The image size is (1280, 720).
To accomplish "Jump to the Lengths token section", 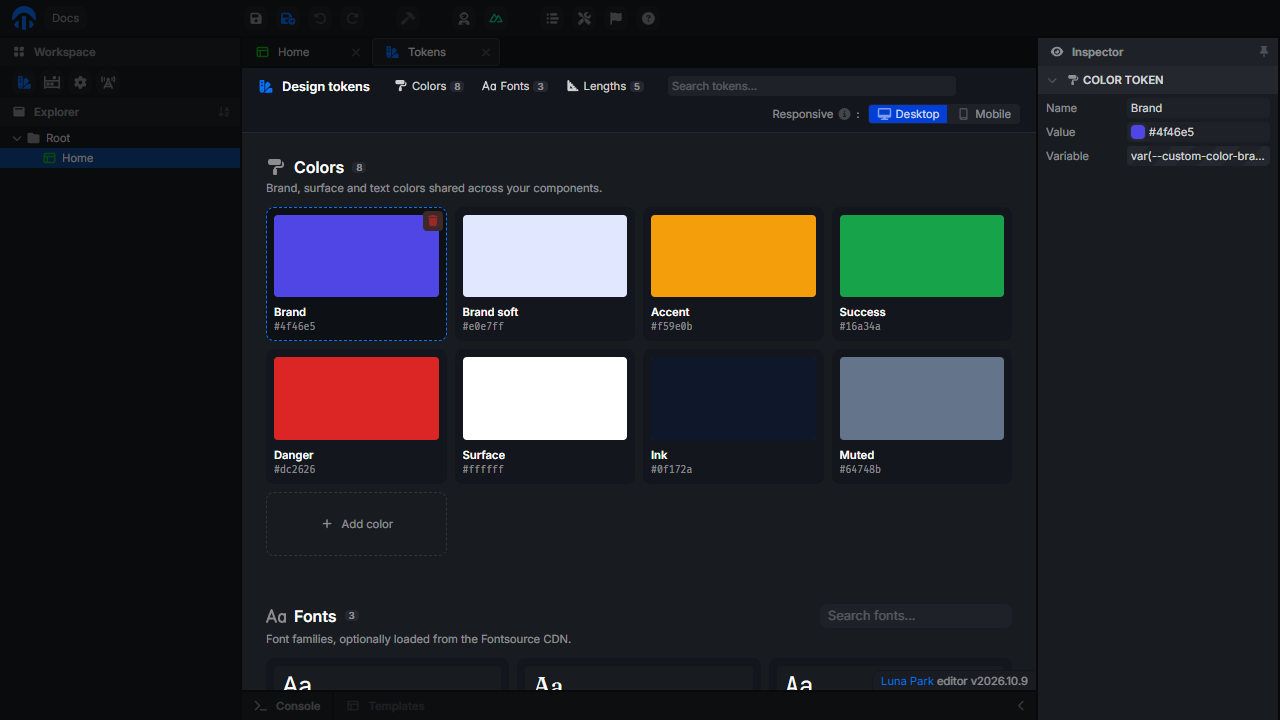I will tap(605, 86).
